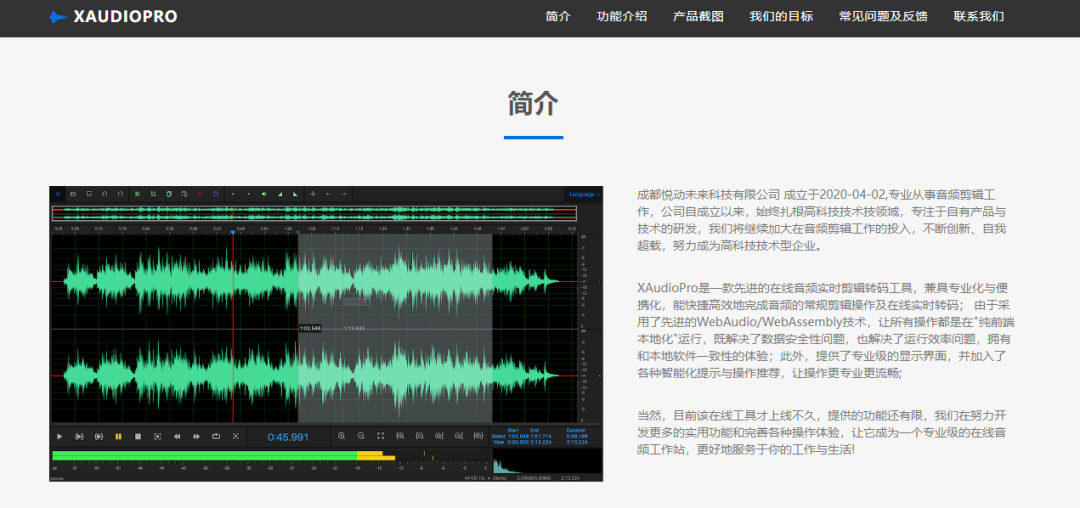Open the Language dropdown in the editor

[584, 193]
